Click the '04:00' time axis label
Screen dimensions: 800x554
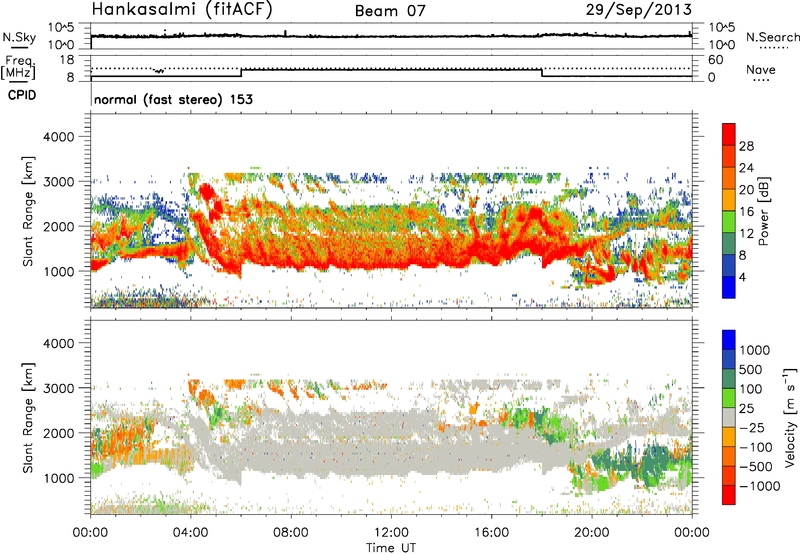pyautogui.click(x=191, y=533)
